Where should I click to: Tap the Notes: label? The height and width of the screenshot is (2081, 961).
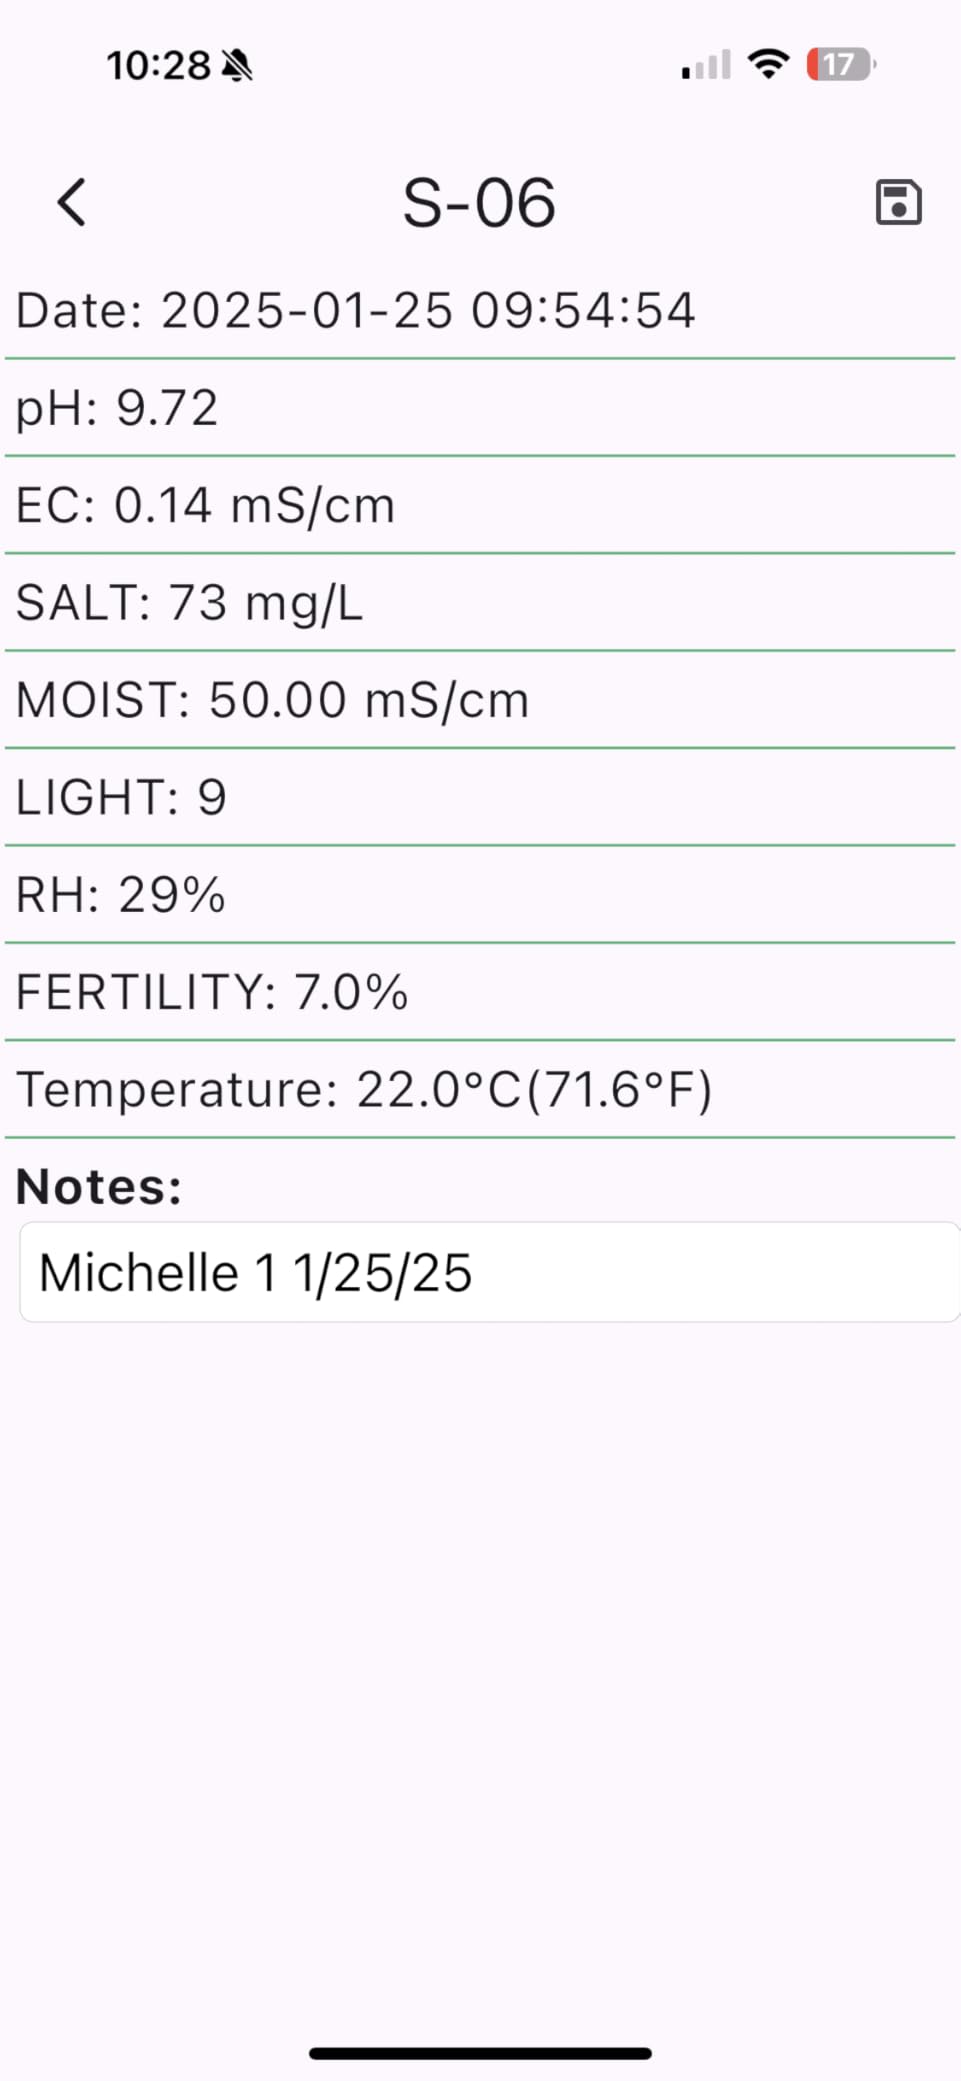(x=99, y=1187)
